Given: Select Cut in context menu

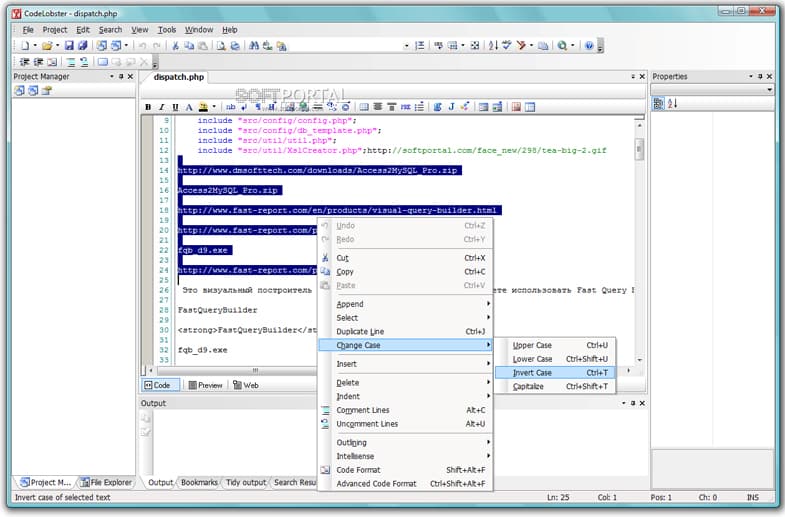Looking at the screenshot, I should click(x=406, y=258).
